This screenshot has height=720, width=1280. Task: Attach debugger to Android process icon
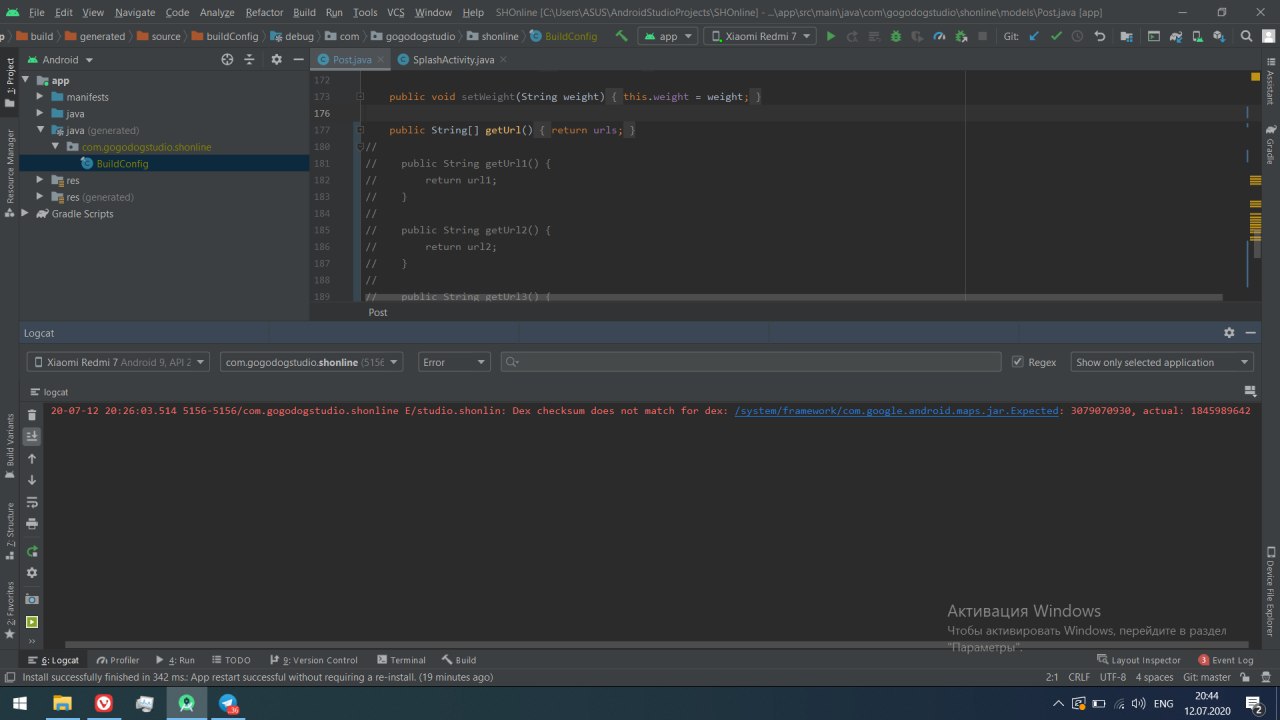coord(961,36)
